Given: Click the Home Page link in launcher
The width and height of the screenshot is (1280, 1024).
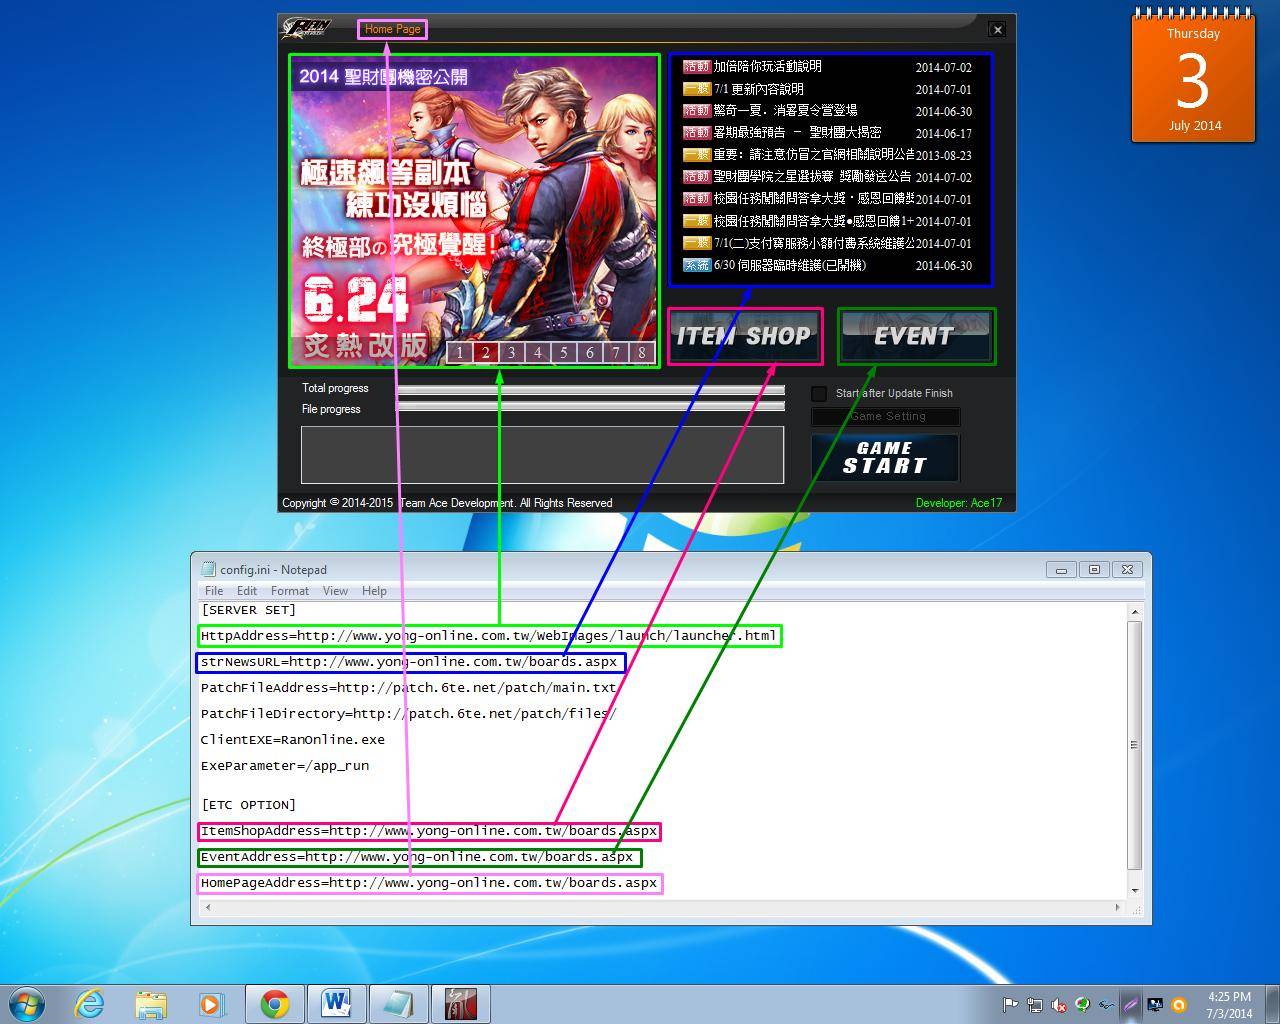Looking at the screenshot, I should point(392,29).
